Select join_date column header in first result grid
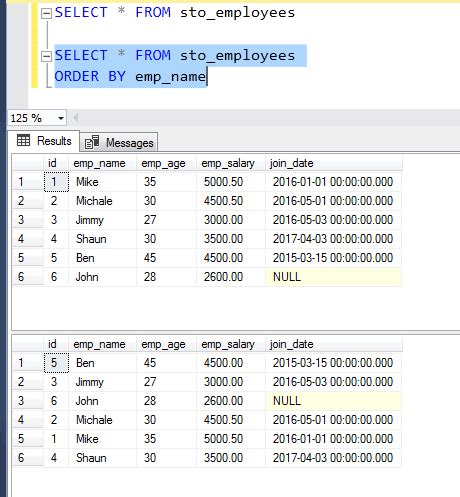The image size is (460, 497). pyautogui.click(x=333, y=163)
